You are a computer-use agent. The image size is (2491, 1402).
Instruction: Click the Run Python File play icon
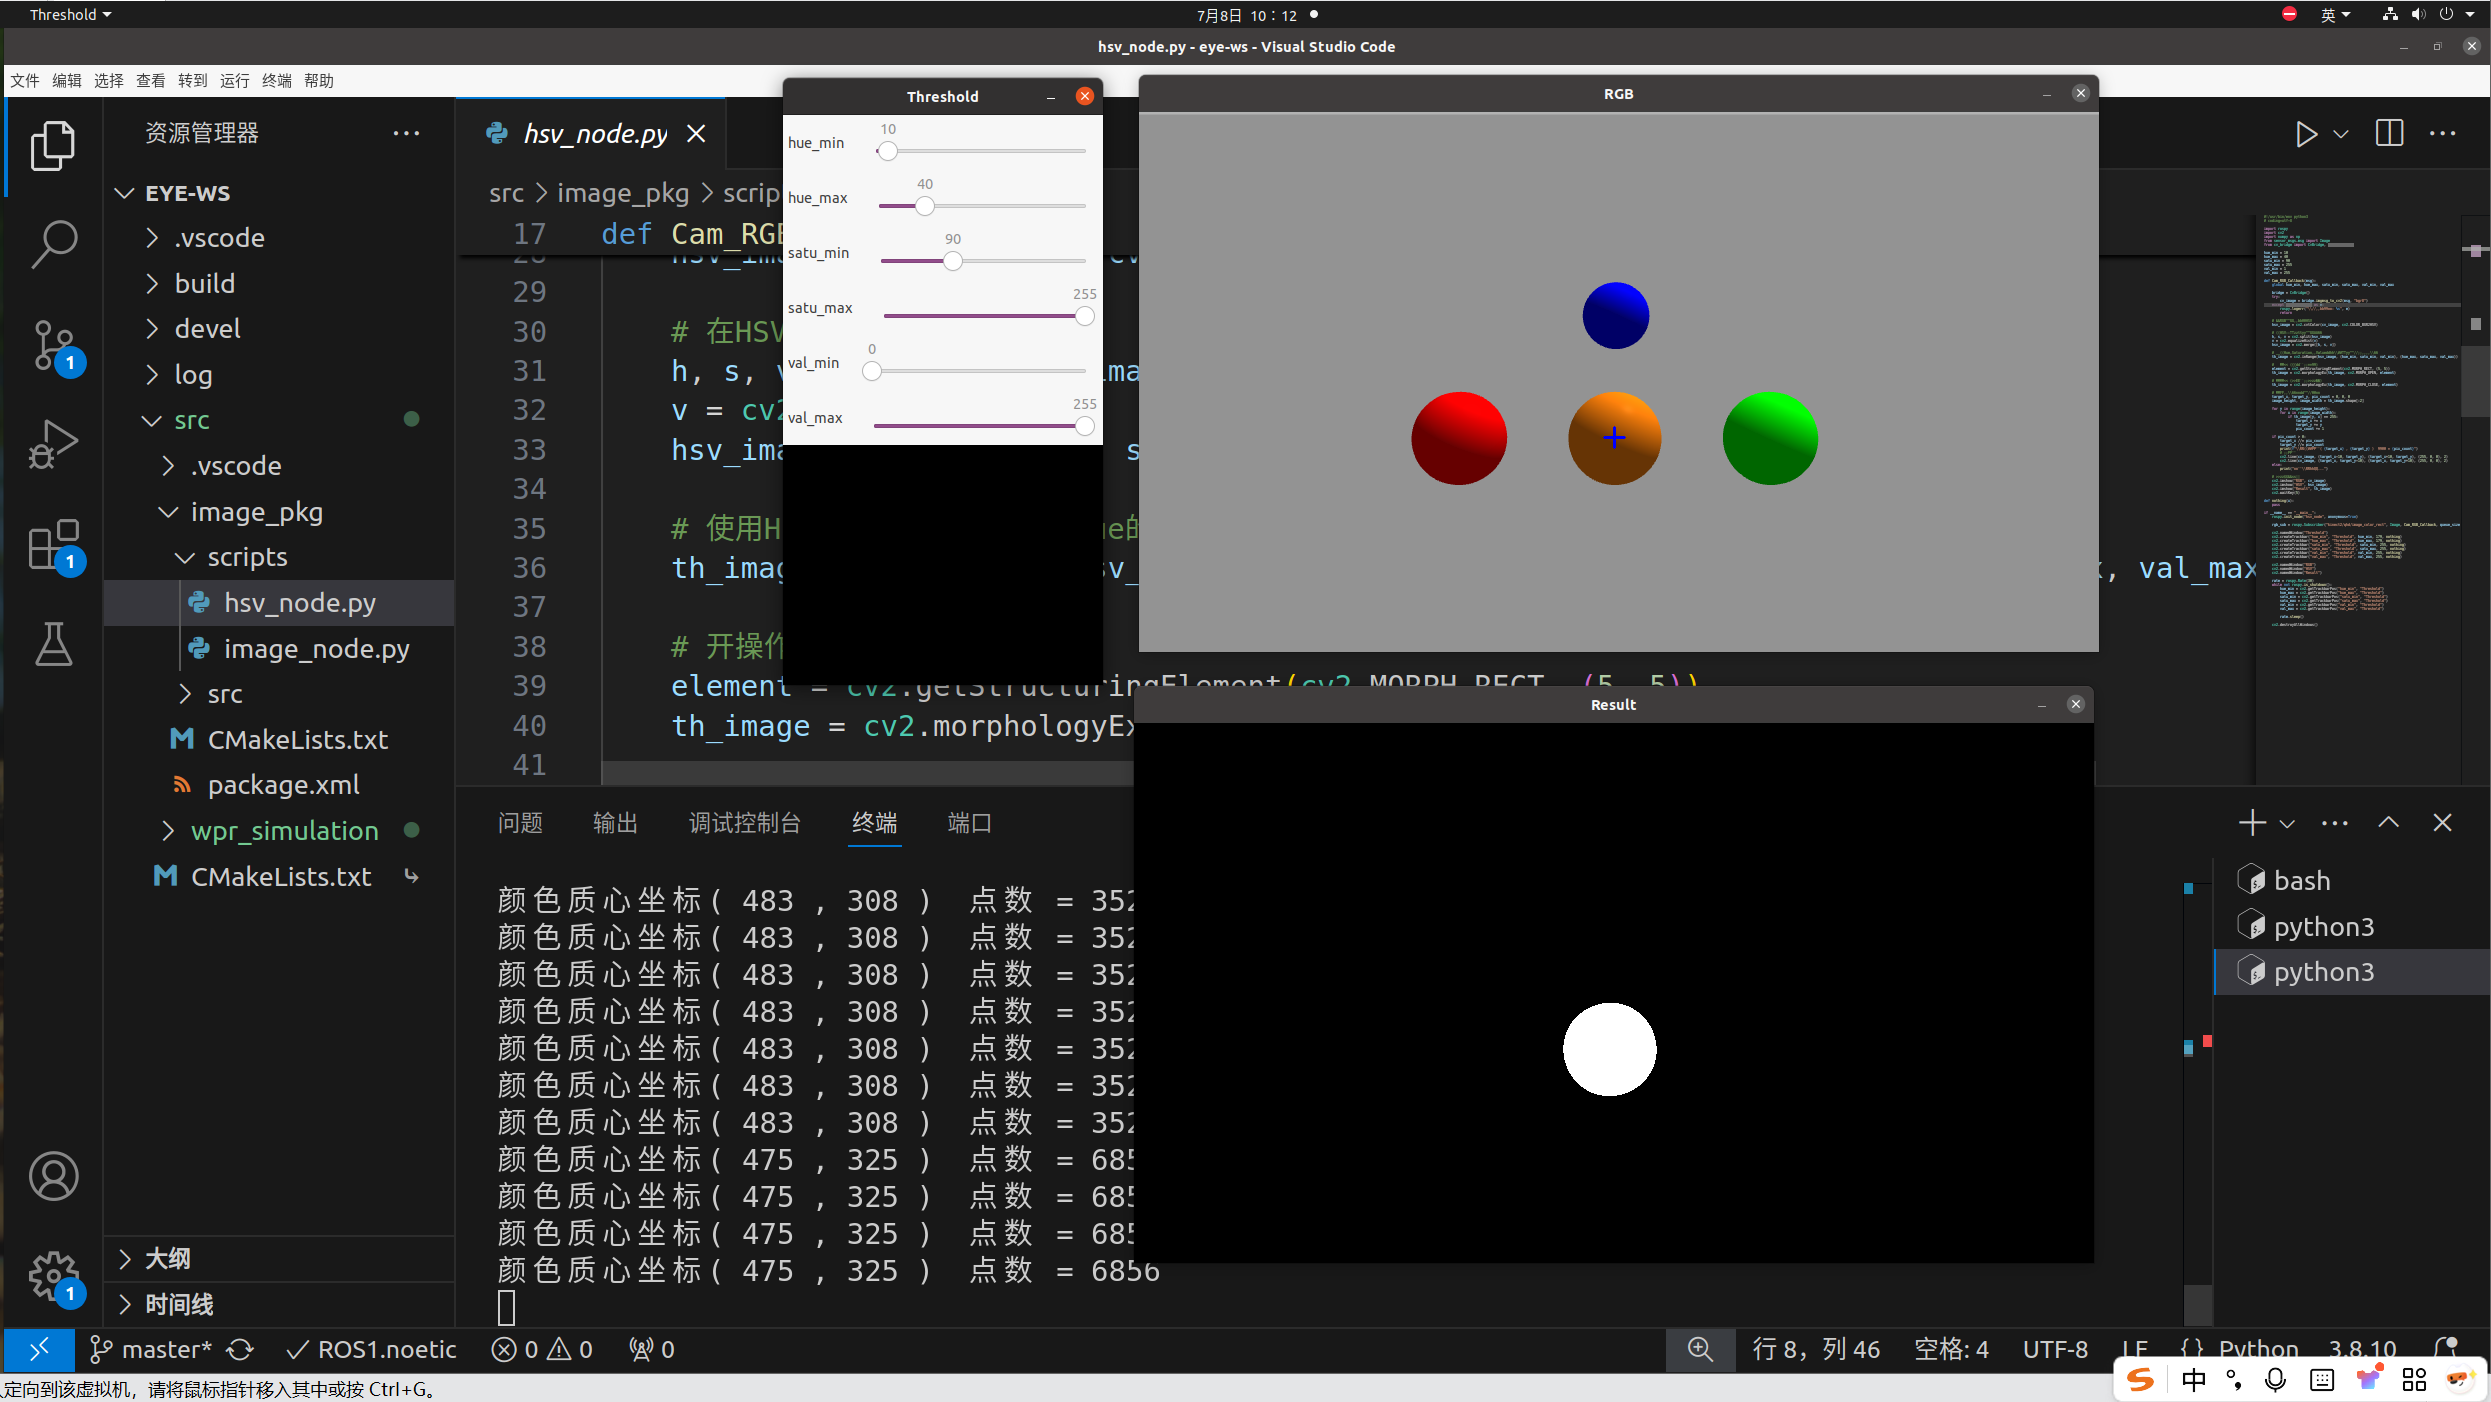(x=2305, y=134)
